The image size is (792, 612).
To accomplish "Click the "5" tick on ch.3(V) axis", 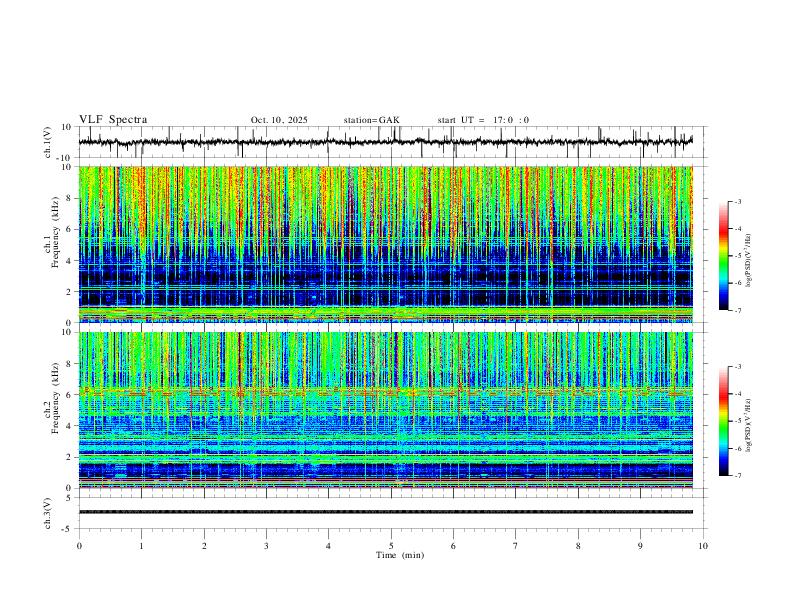I will pyautogui.click(x=69, y=498).
